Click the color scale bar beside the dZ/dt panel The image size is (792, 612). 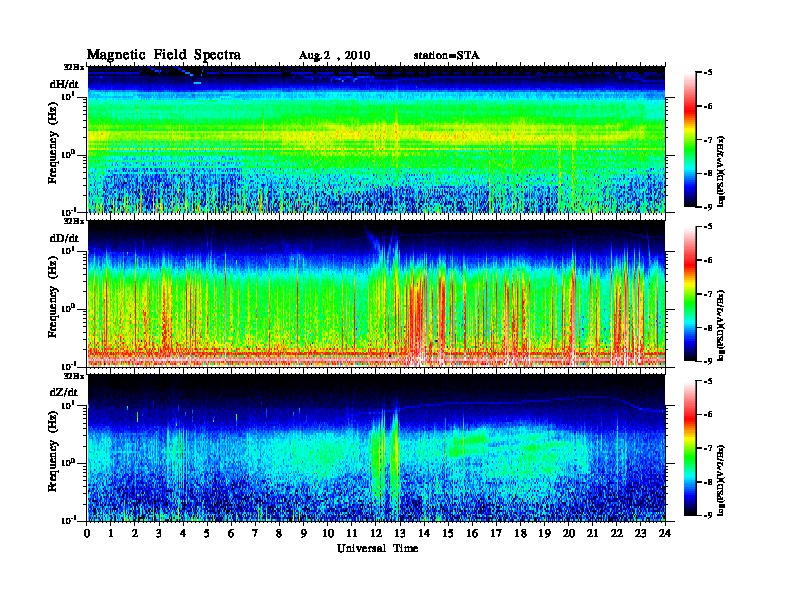[690, 448]
